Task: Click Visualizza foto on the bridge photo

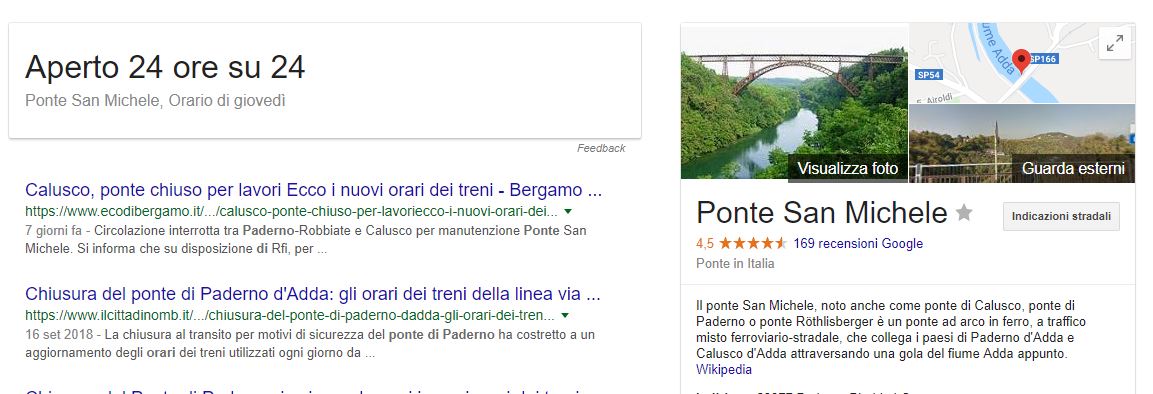Action: coord(848,168)
